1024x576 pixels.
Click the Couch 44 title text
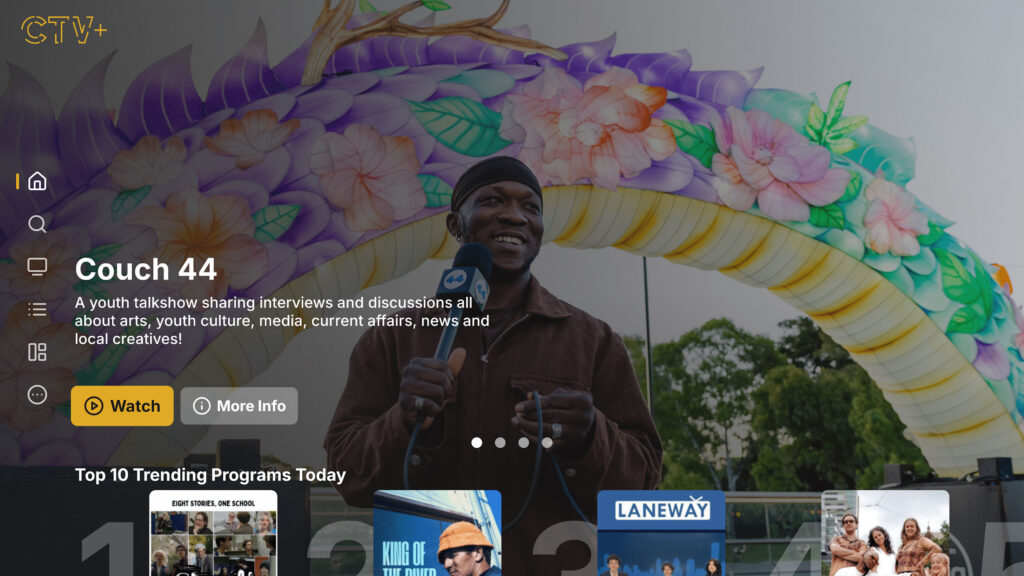[146, 269]
